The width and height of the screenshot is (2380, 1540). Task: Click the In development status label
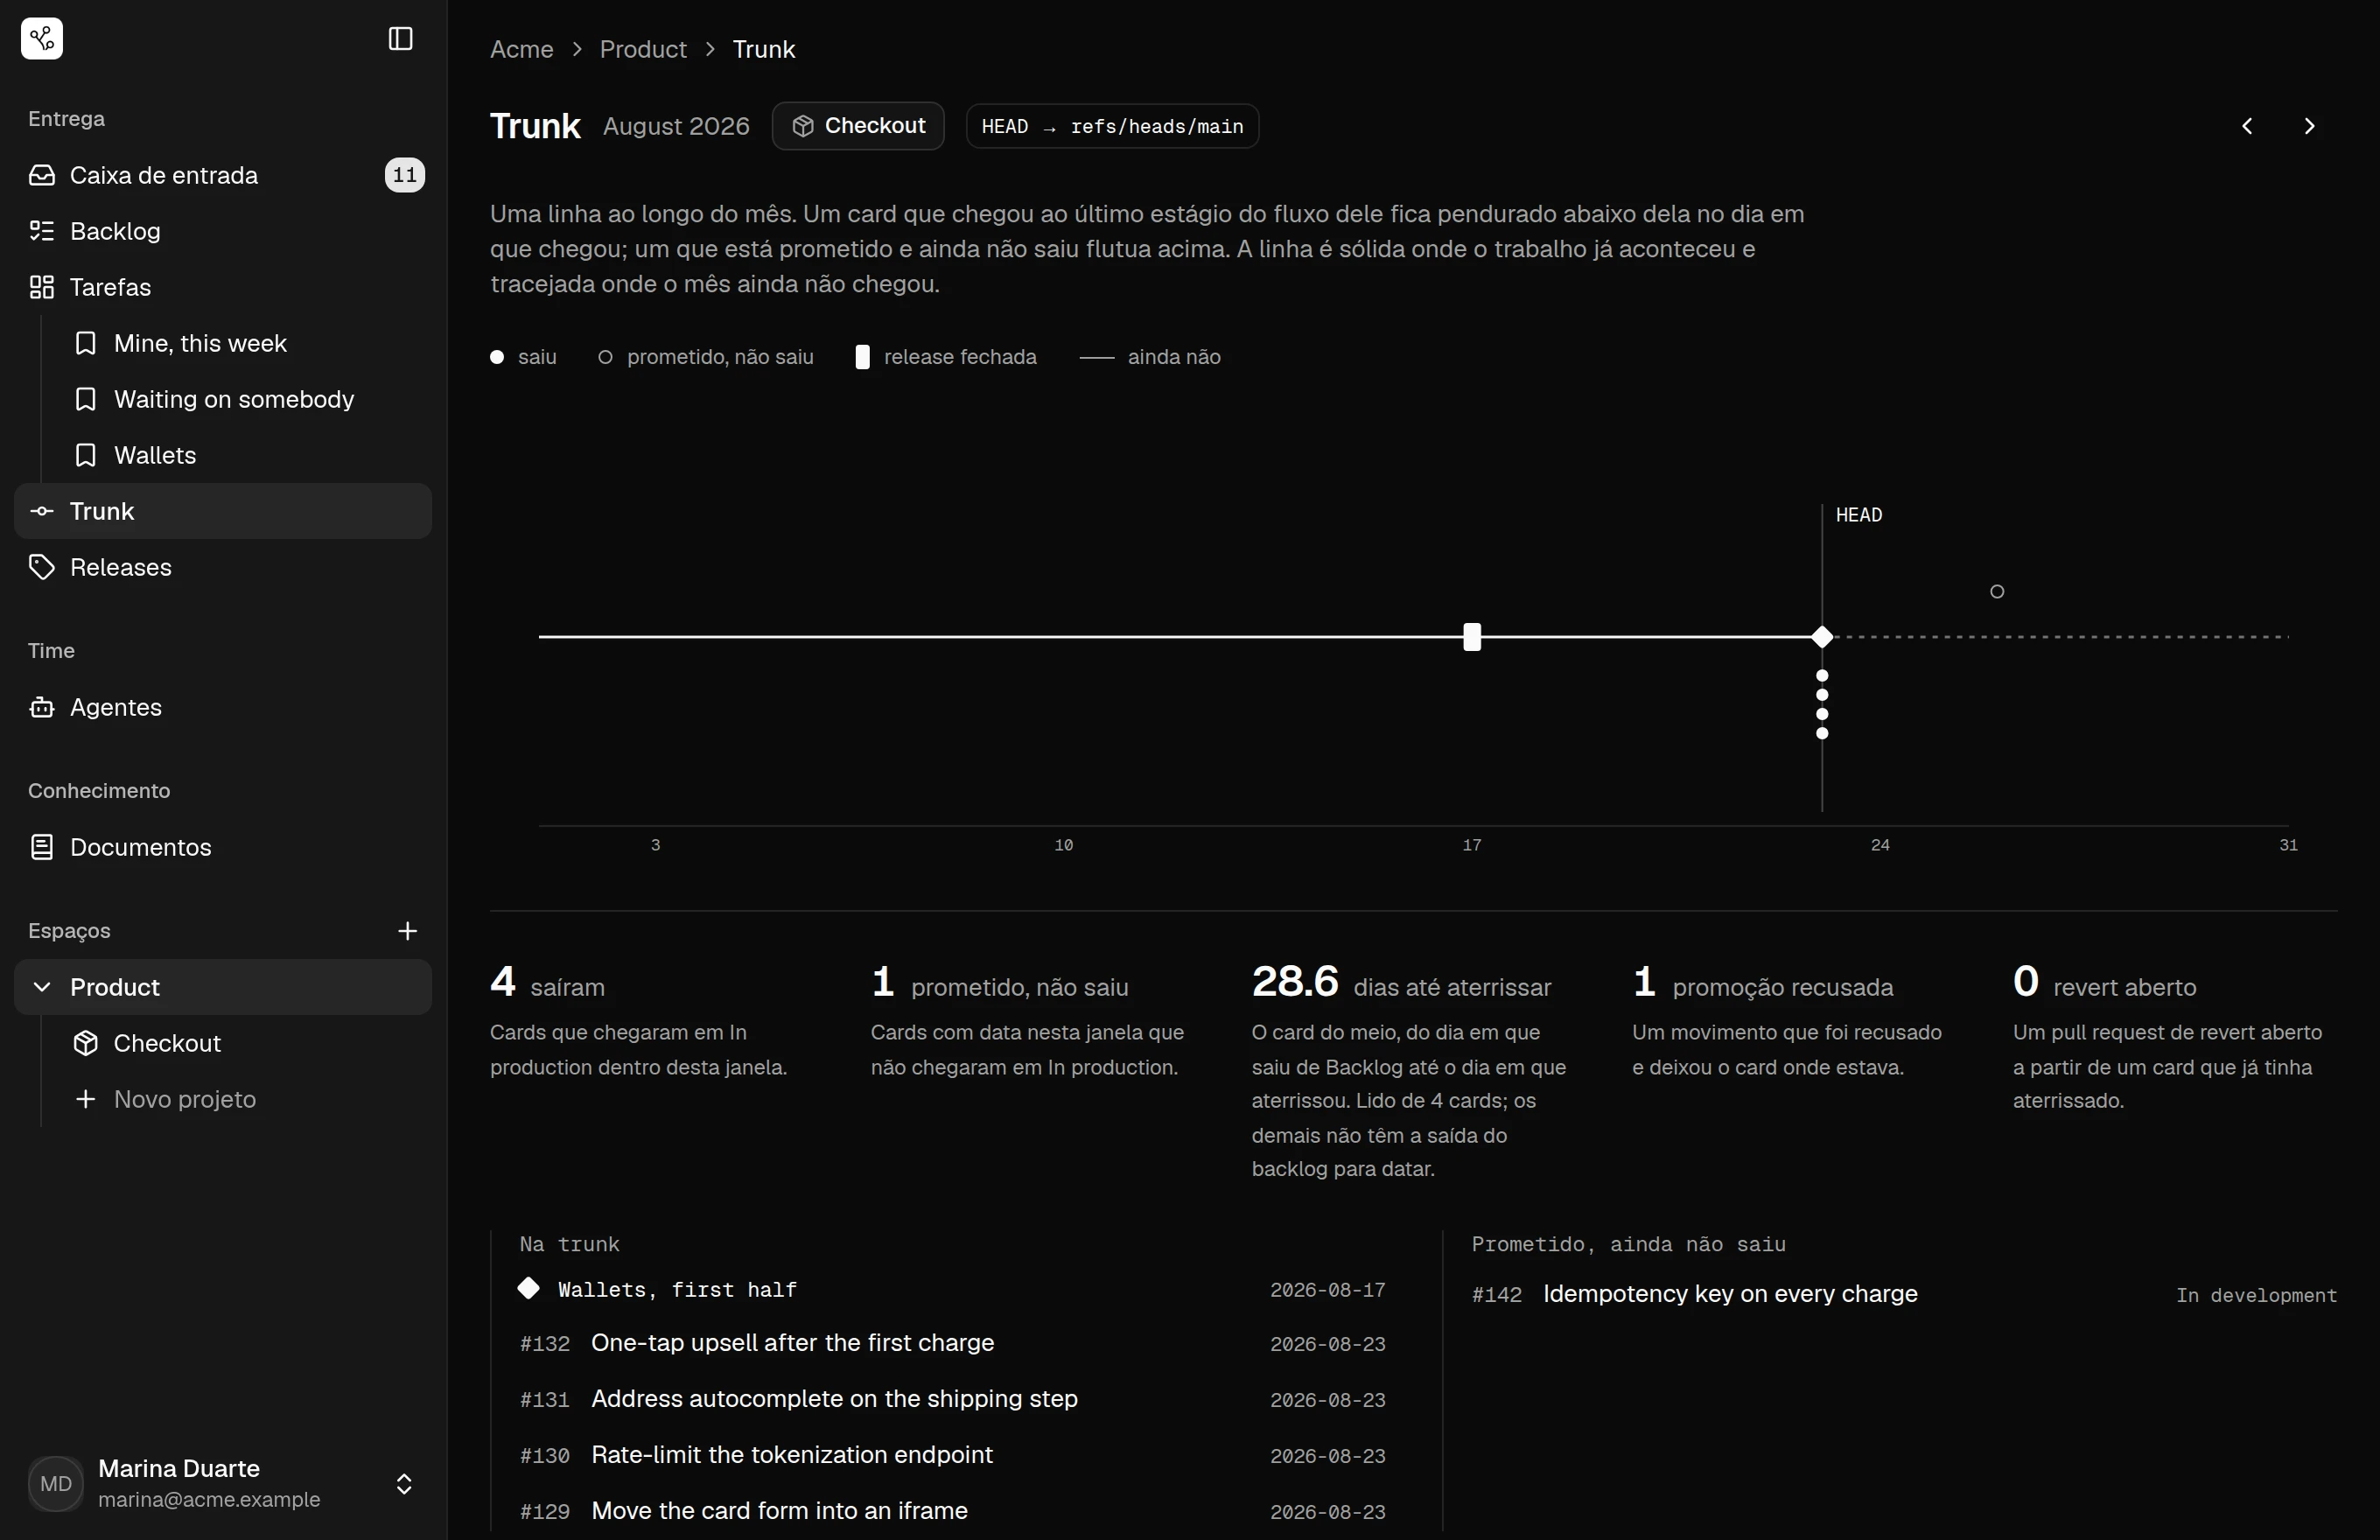coord(2256,1295)
